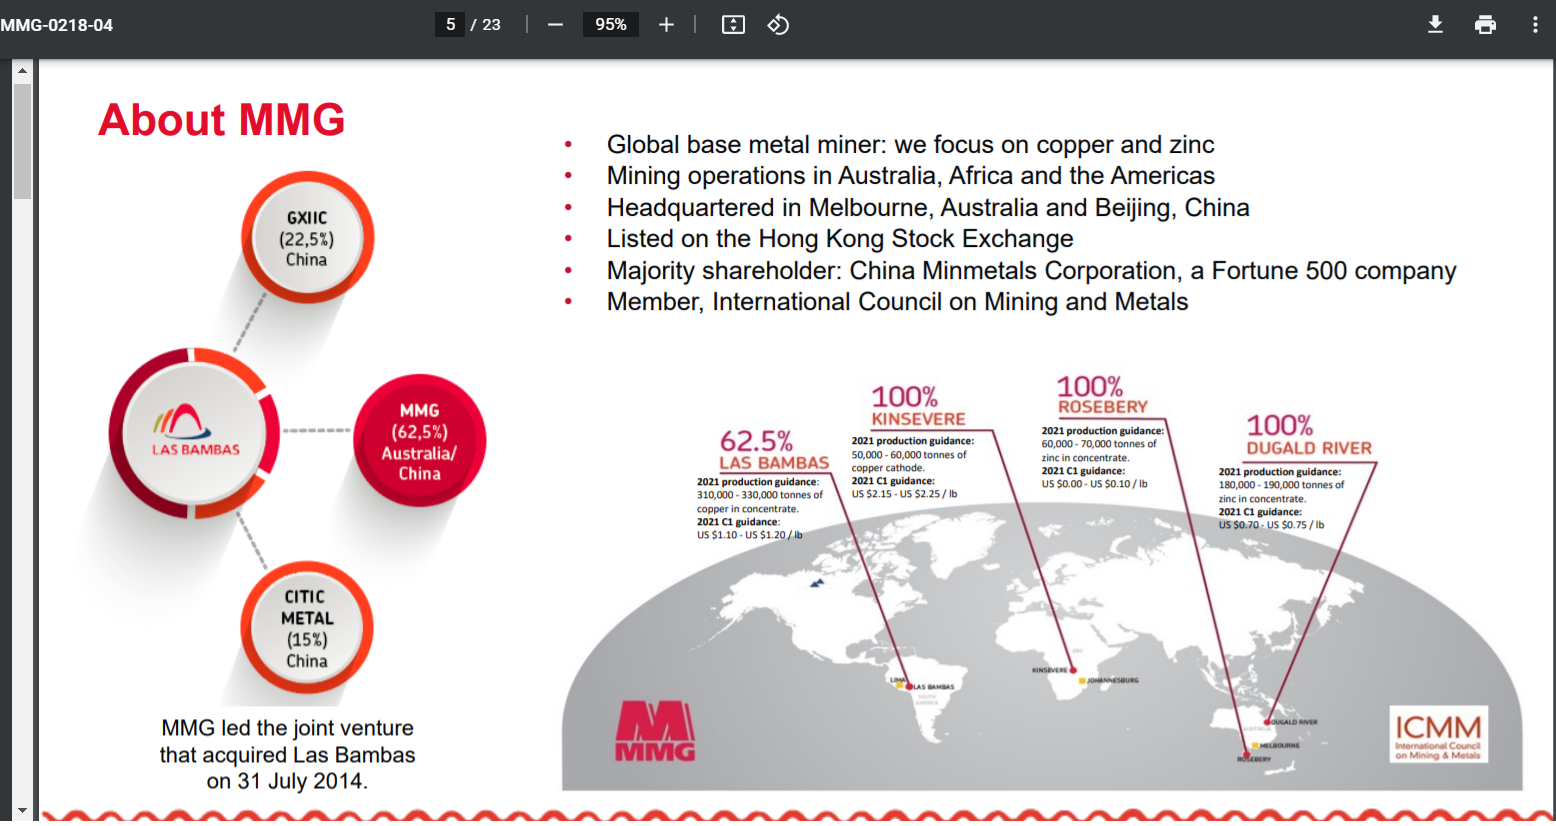Viewport: 1556px width, 826px height.
Task: Print the PDF document
Action: (x=1486, y=25)
